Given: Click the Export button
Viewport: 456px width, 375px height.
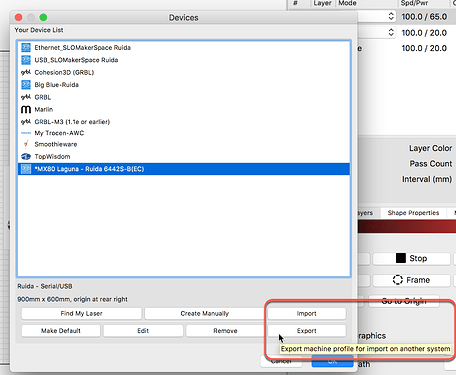Looking at the screenshot, I should (x=307, y=331).
